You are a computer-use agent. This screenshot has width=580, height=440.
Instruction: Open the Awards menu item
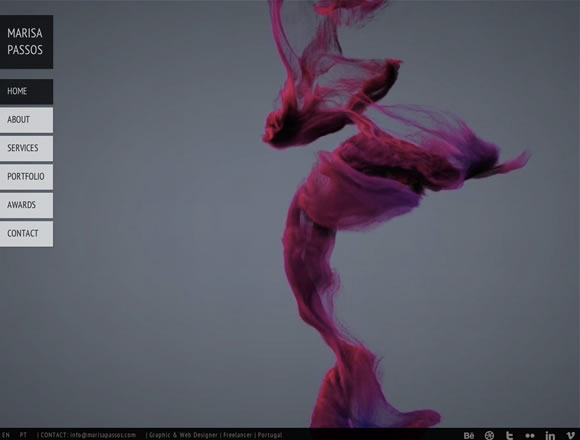(26, 205)
